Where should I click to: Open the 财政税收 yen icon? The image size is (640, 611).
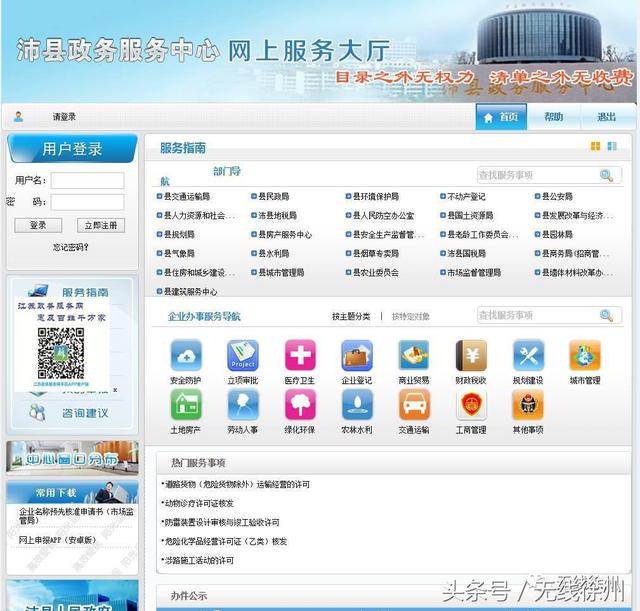tap(471, 355)
